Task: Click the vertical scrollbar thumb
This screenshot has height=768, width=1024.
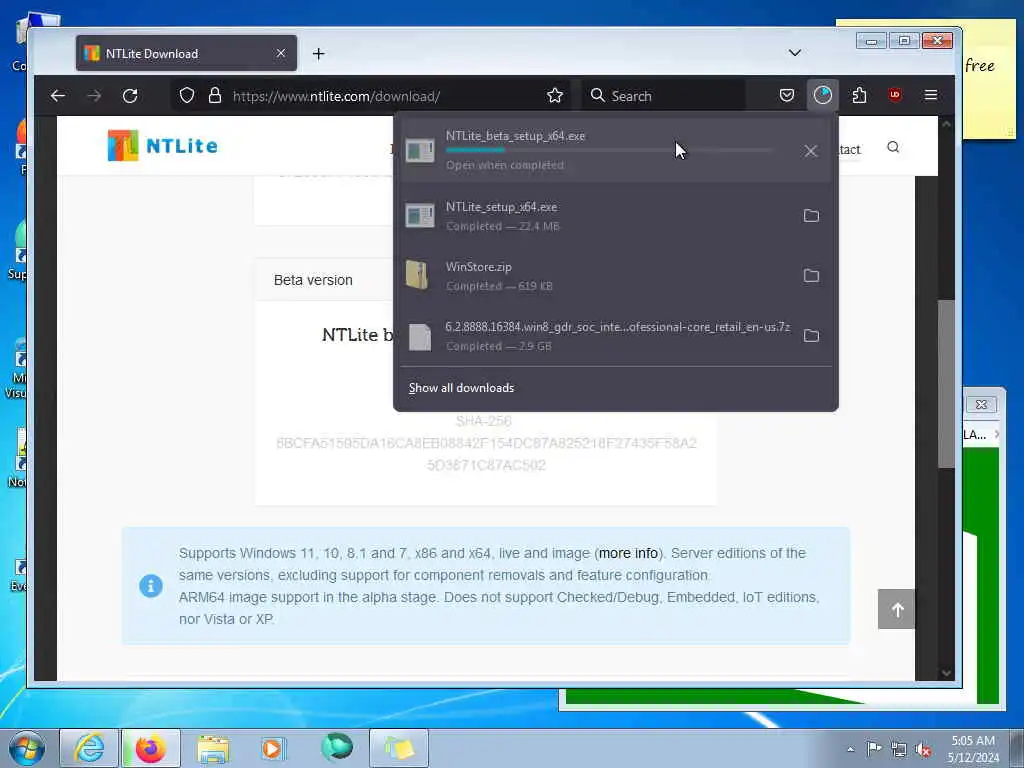Action: pyautogui.click(x=946, y=384)
